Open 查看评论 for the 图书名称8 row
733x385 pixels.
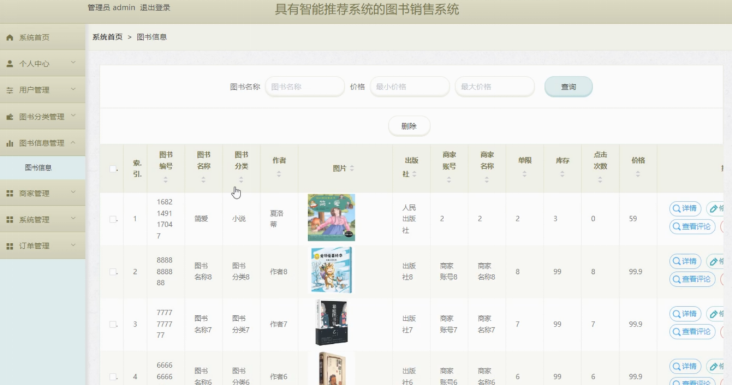pyautogui.click(x=692, y=279)
